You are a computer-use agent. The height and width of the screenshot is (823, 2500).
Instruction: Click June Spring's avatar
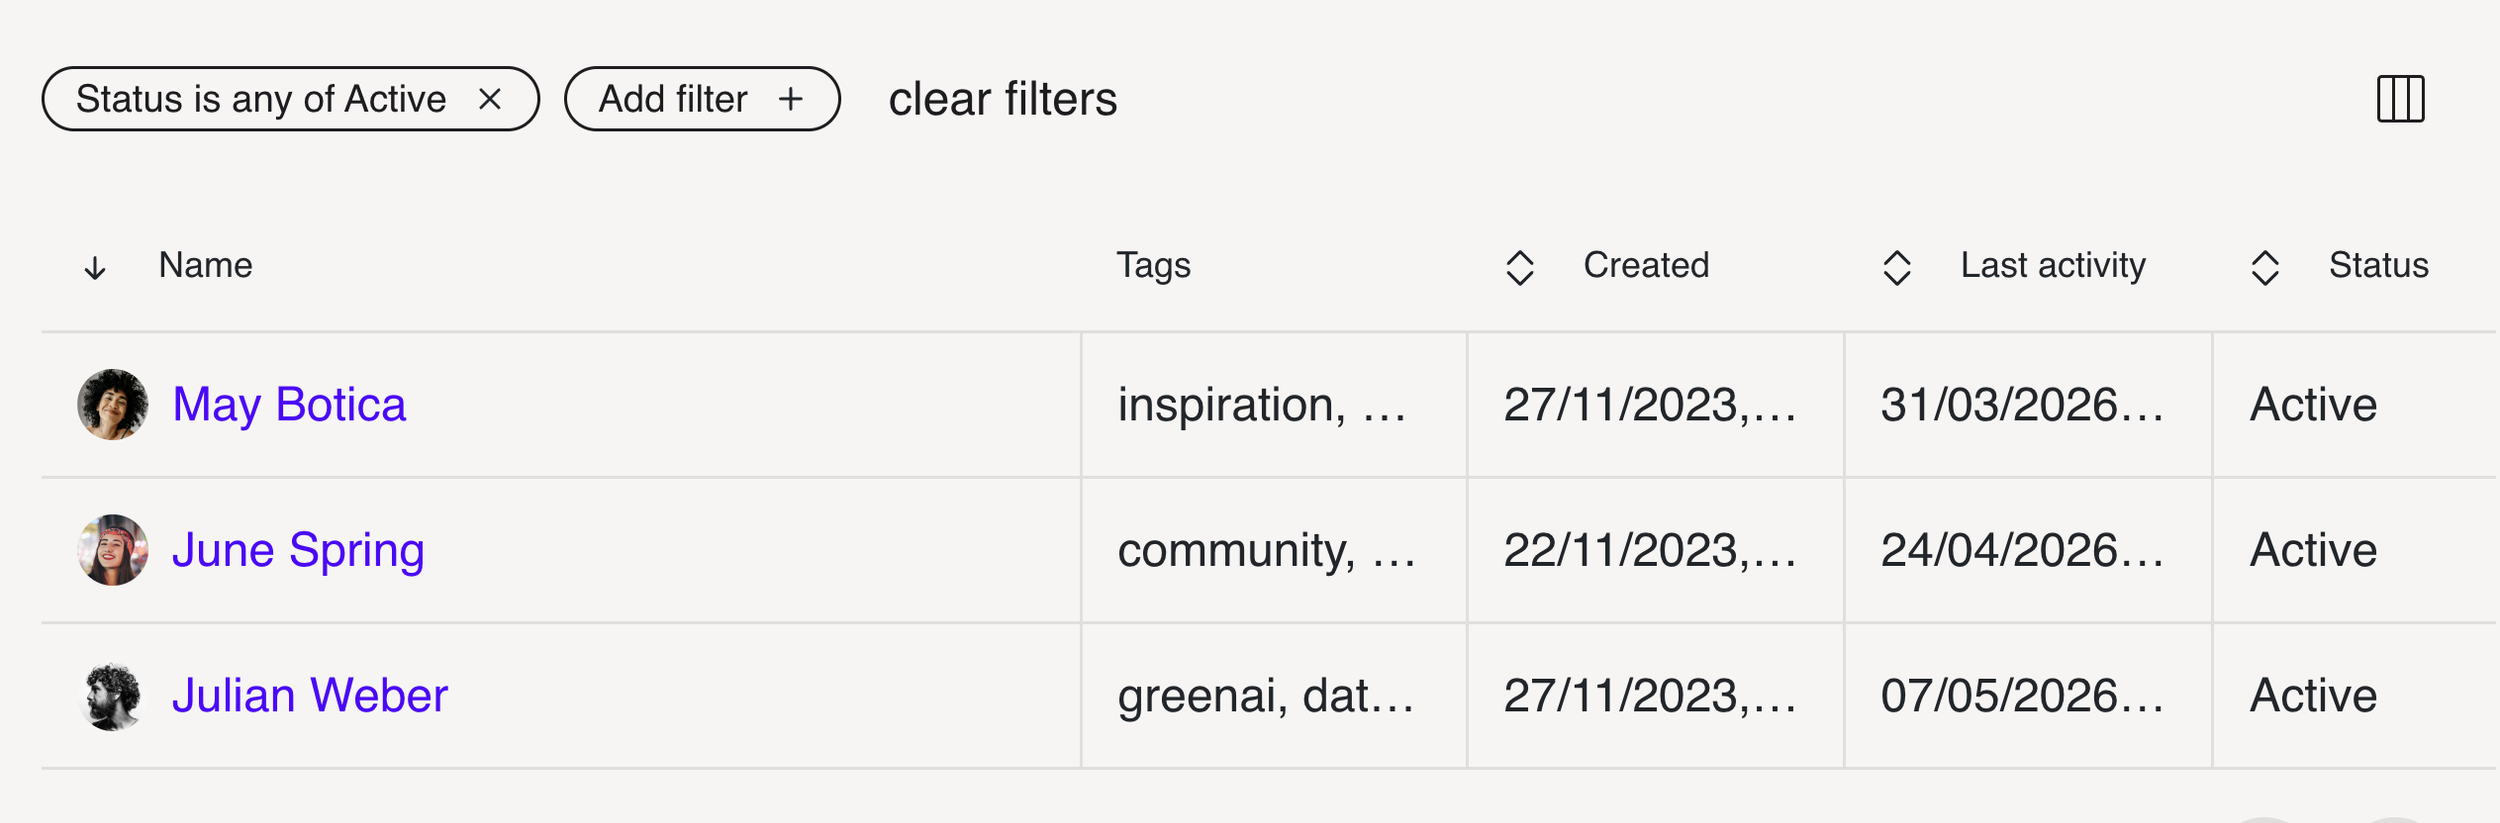[x=113, y=550]
